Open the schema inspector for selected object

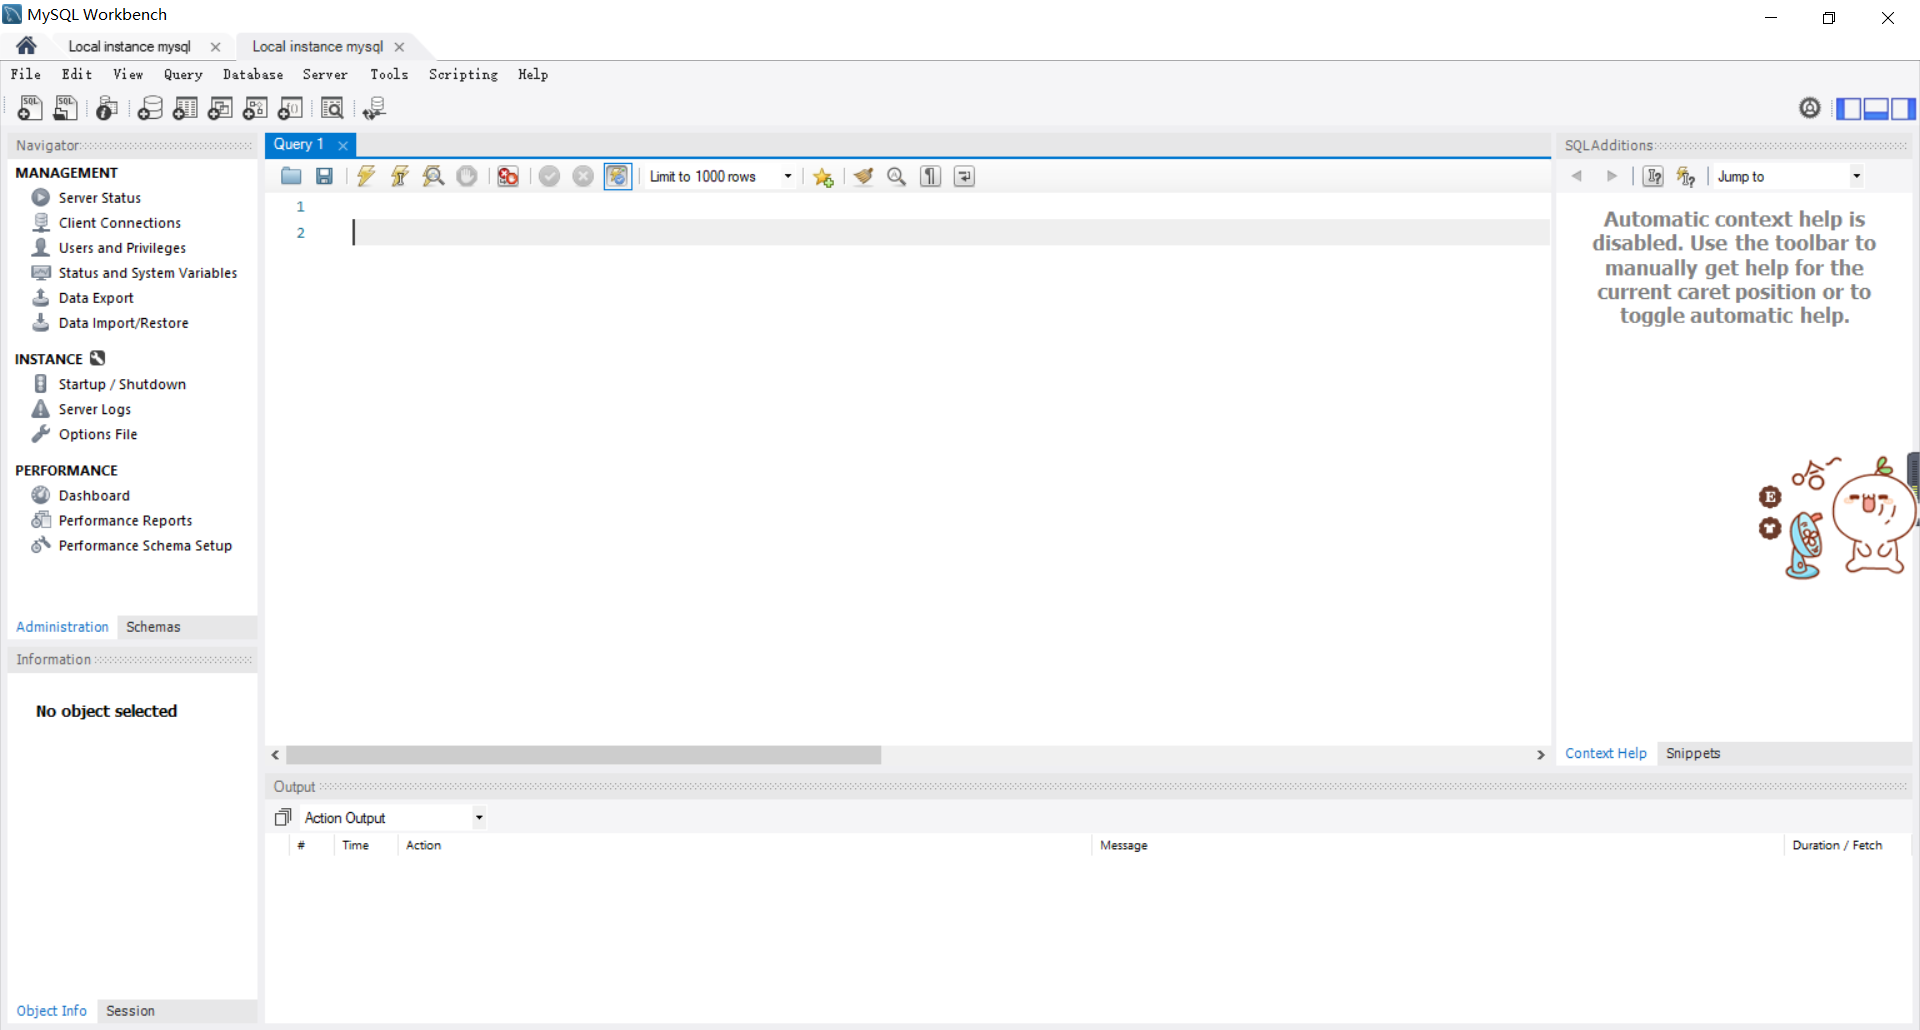(107, 108)
